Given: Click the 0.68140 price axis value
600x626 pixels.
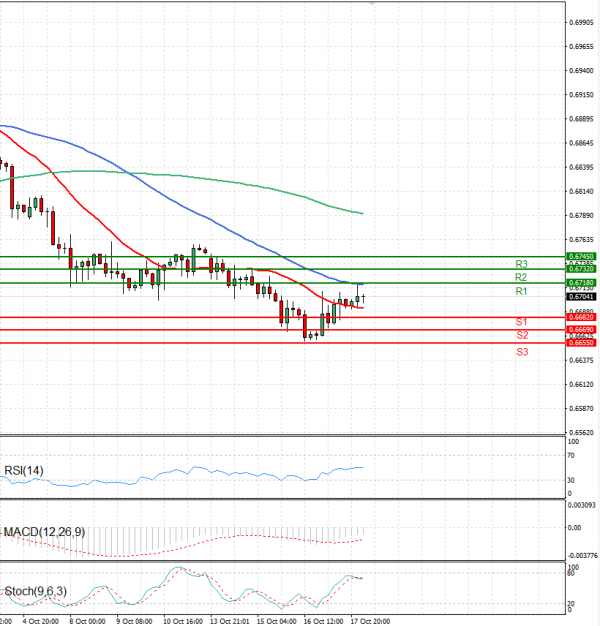Looking at the screenshot, I should pyautogui.click(x=581, y=192).
